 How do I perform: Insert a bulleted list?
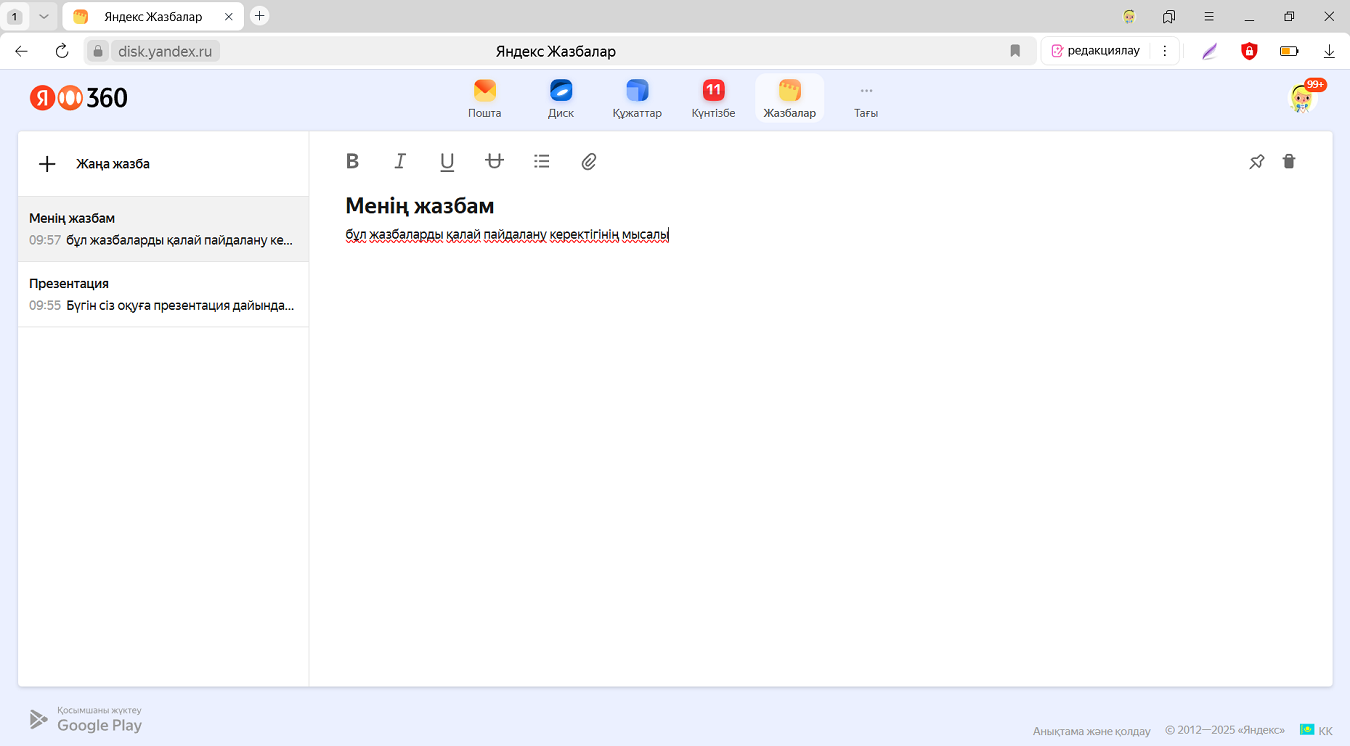pos(542,161)
